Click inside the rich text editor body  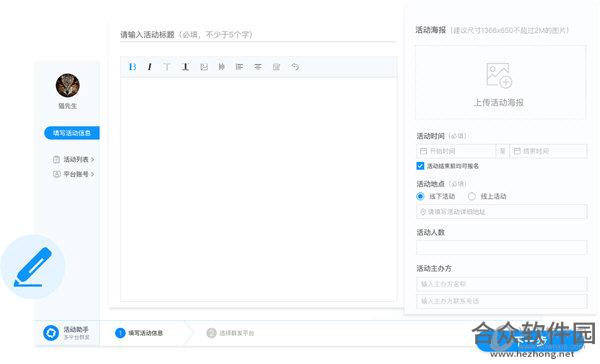click(259, 189)
